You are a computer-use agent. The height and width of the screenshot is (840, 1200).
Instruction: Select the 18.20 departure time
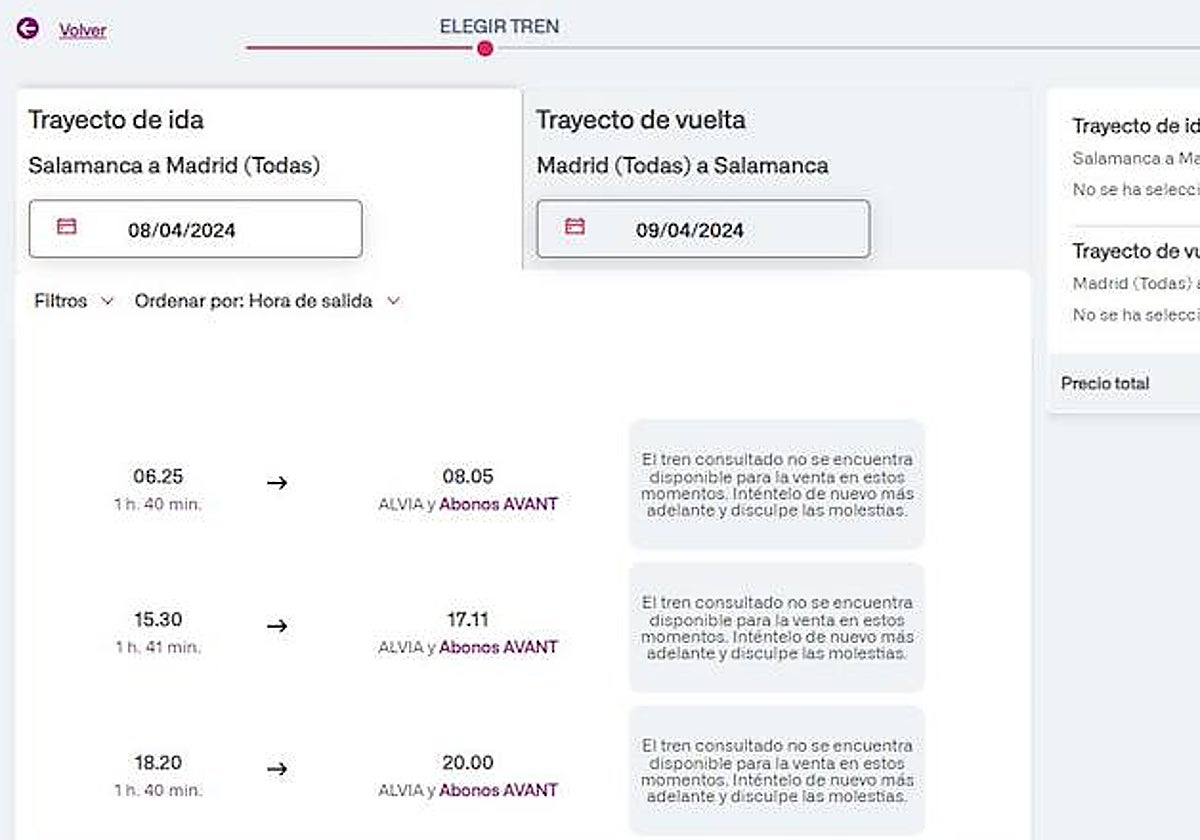pos(158,763)
